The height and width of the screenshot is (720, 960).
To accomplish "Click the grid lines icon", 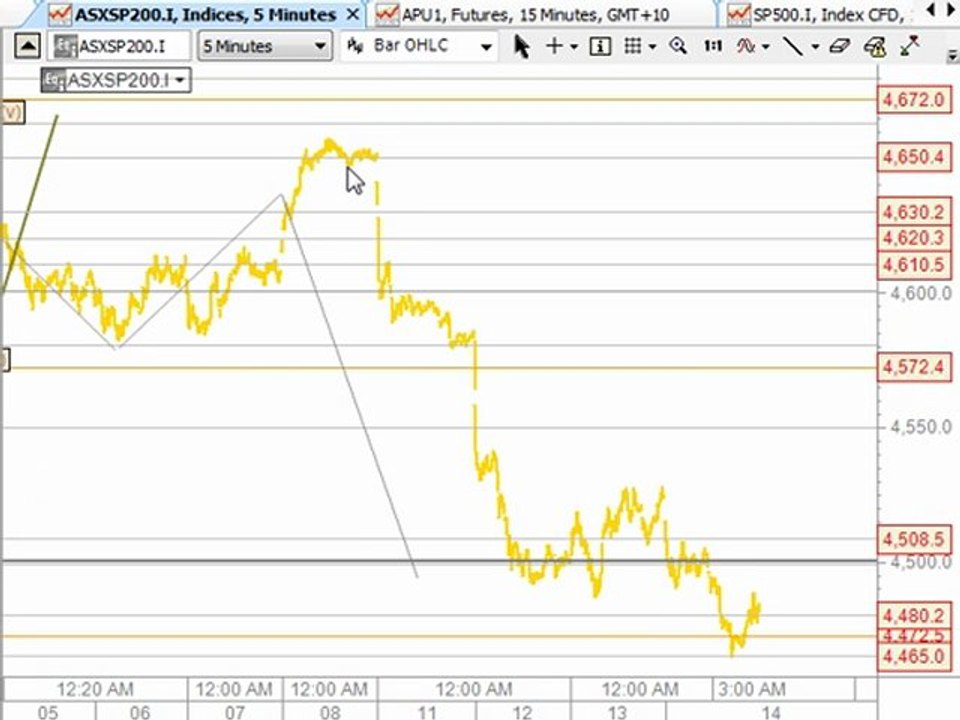I will click(x=632, y=46).
